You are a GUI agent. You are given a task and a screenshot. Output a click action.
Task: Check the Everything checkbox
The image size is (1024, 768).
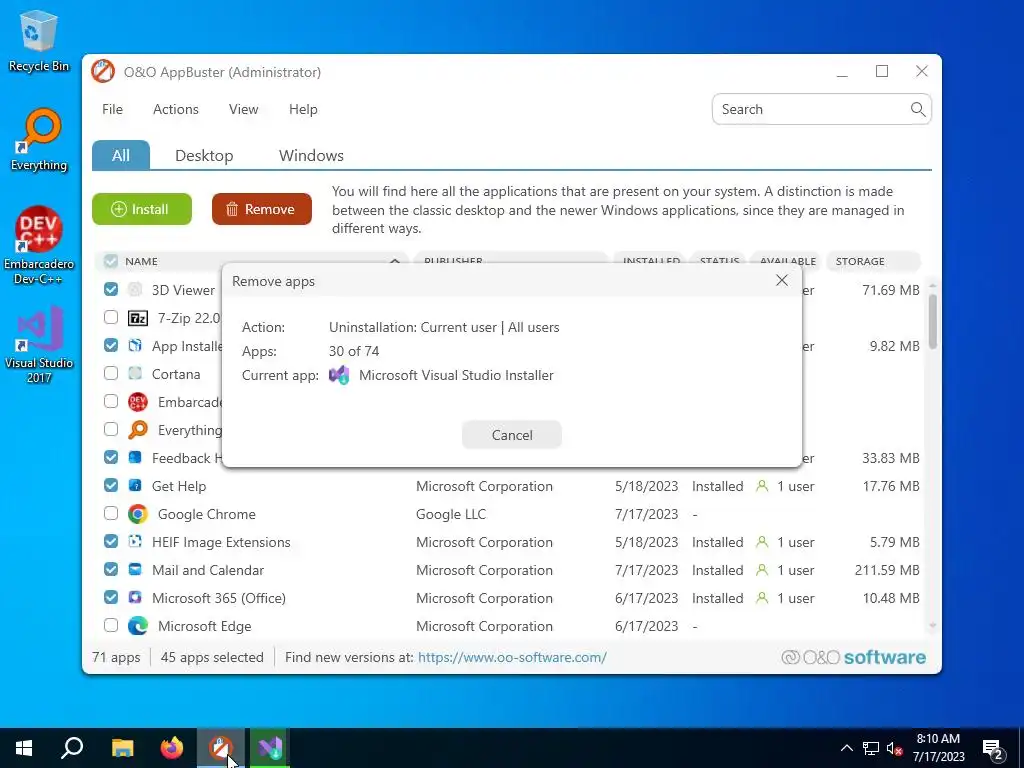click(x=111, y=429)
